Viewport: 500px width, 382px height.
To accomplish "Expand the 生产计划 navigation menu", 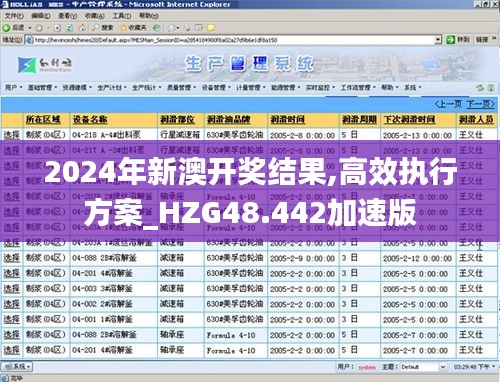I will (x=112, y=88).
